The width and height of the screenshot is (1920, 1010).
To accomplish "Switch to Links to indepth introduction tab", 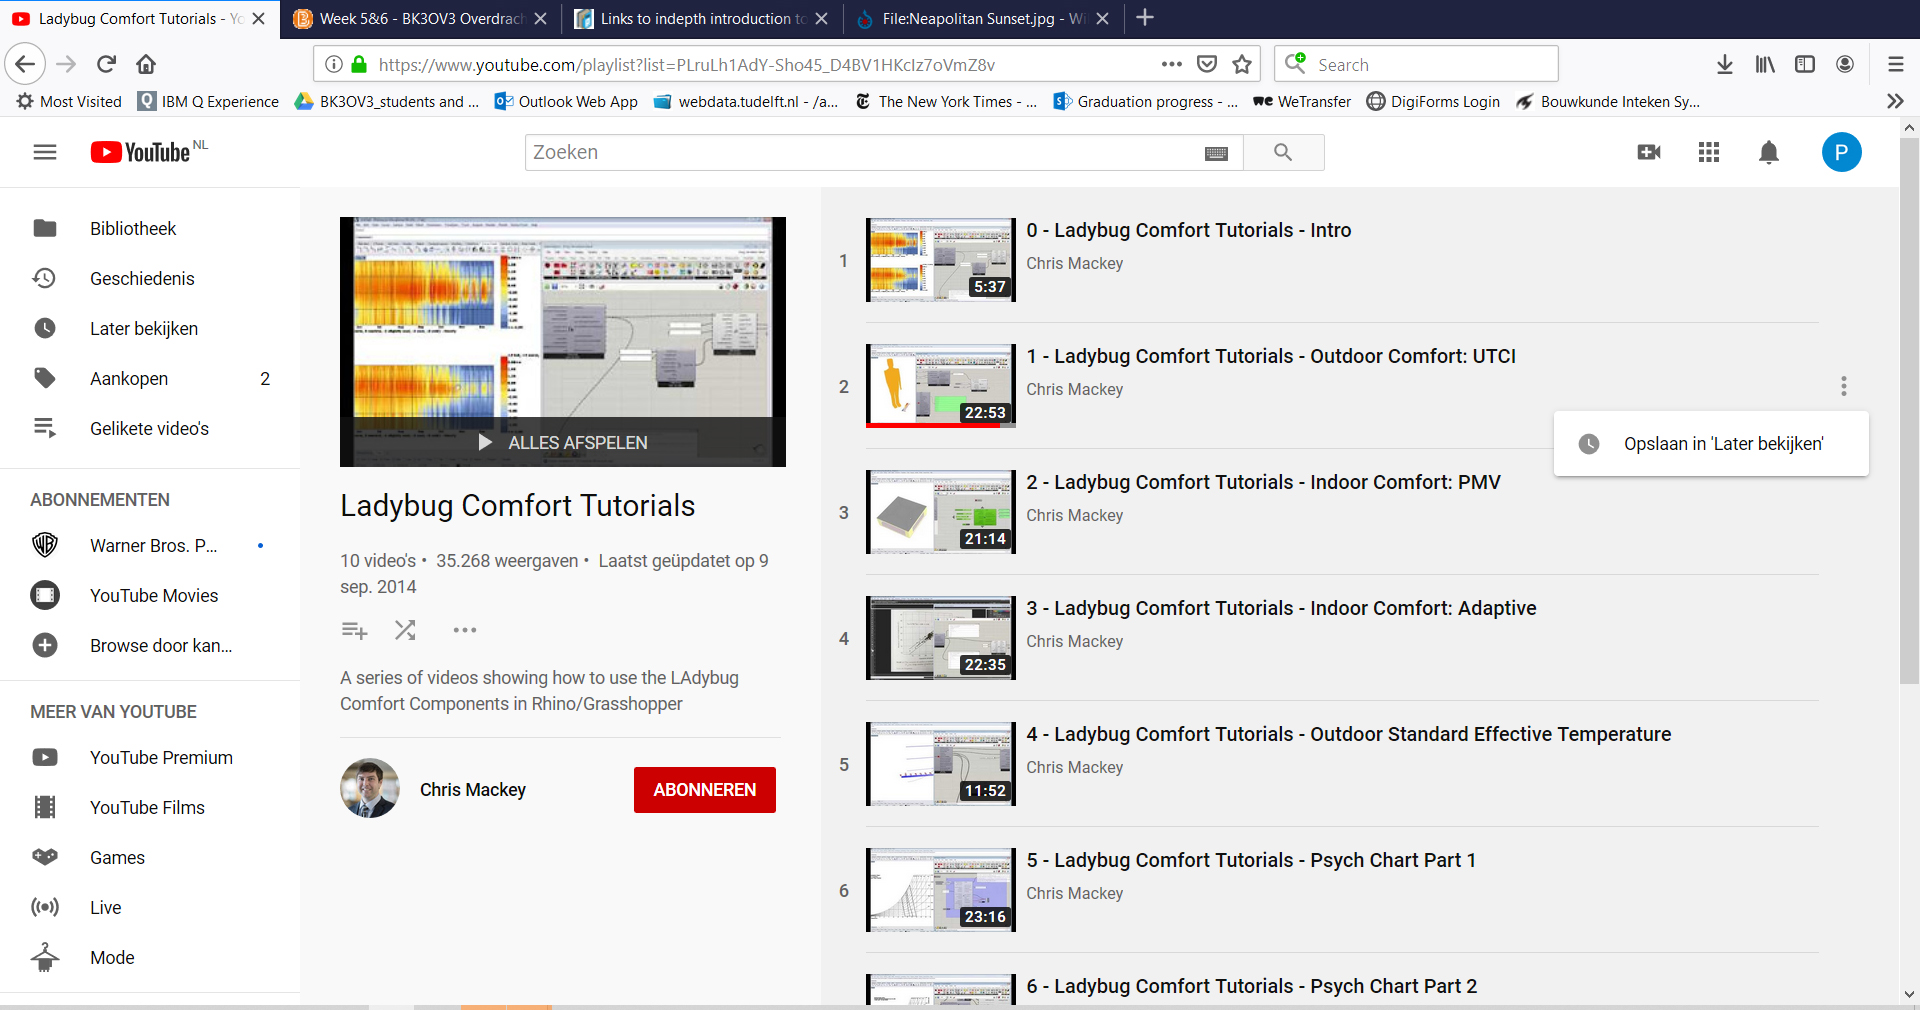I will (x=702, y=18).
